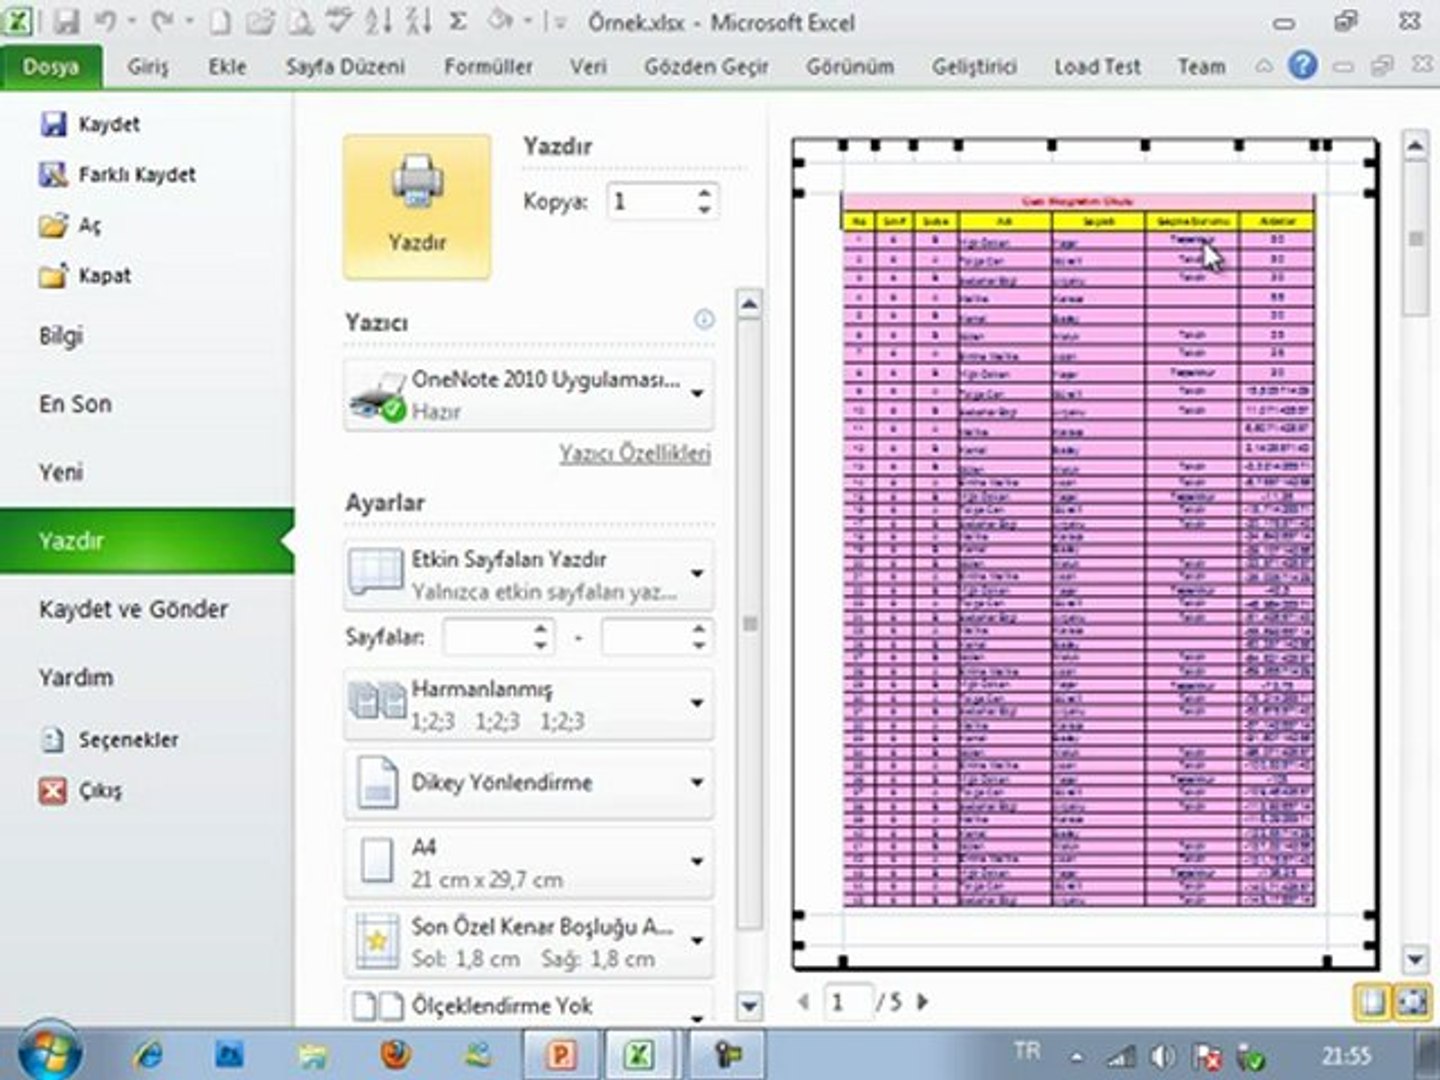Viewport: 1440px width, 1080px height.
Task: Toggle Show Margins button below preview
Action: pyautogui.click(x=1373, y=1001)
